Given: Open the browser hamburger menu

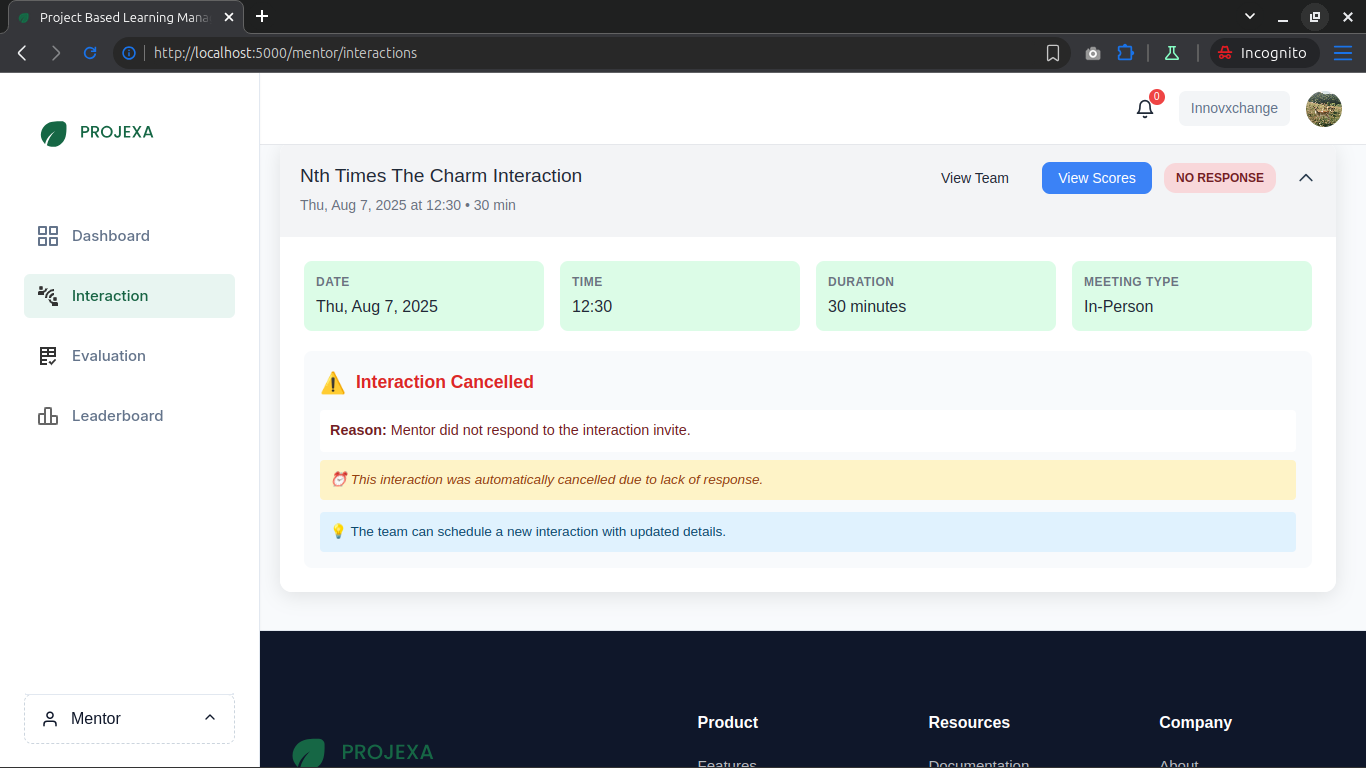Looking at the screenshot, I should (x=1343, y=53).
